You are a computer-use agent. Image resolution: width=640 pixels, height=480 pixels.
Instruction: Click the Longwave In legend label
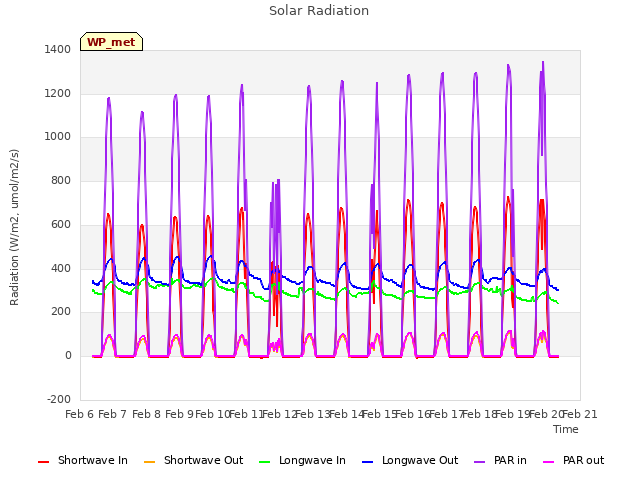point(312,460)
